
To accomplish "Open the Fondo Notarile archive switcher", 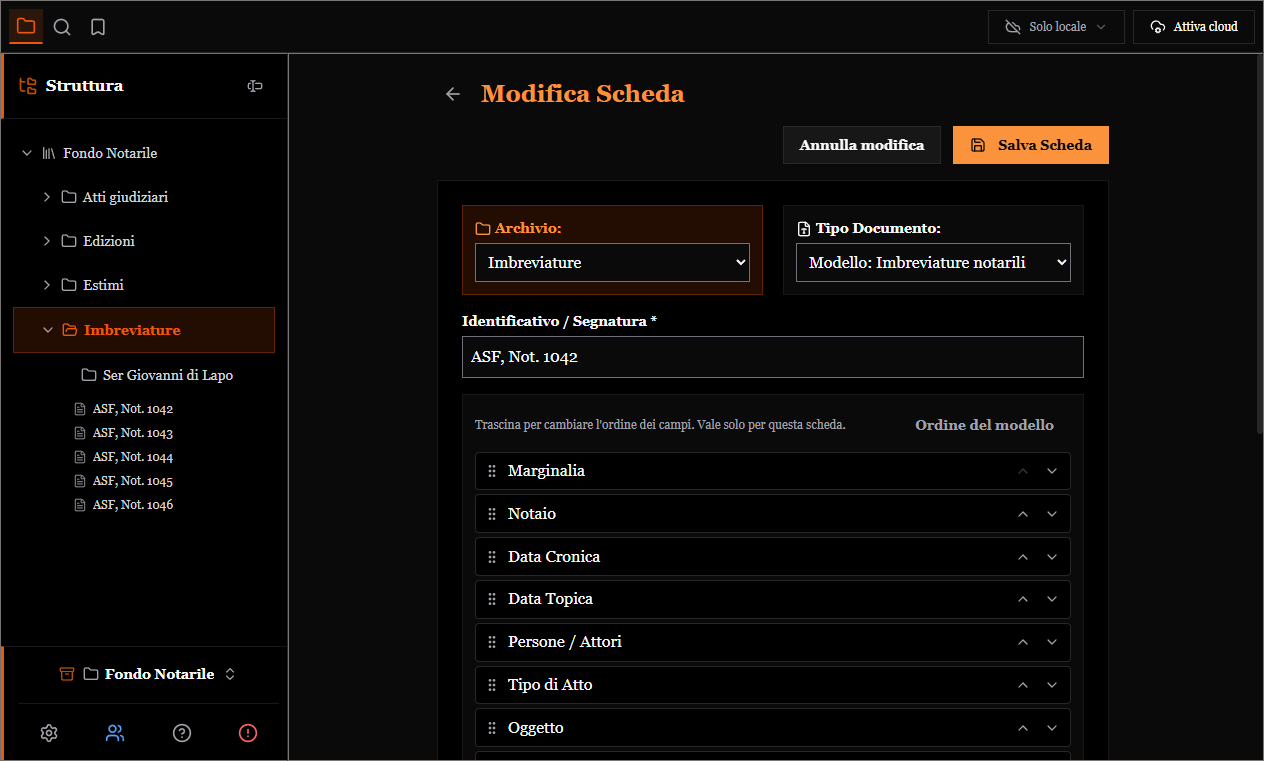I will pos(147,674).
